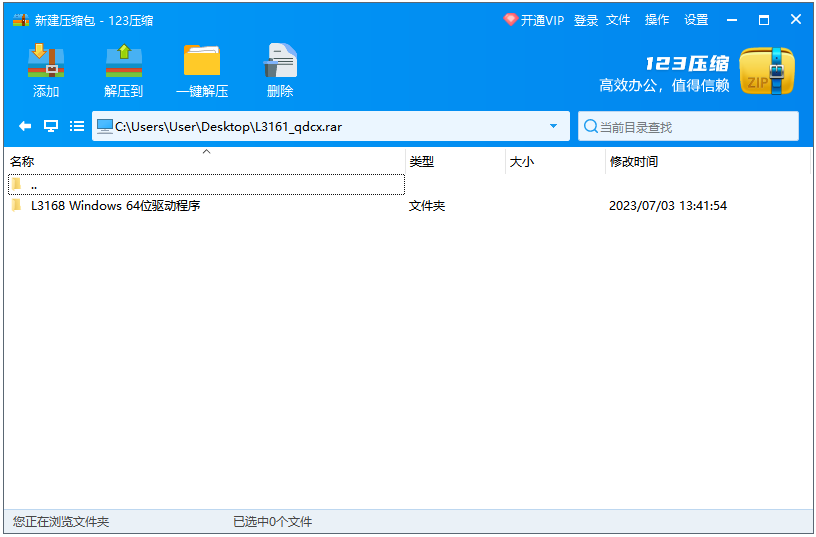Open the 设置 menu
The height and width of the screenshot is (537, 816).
tap(696, 20)
